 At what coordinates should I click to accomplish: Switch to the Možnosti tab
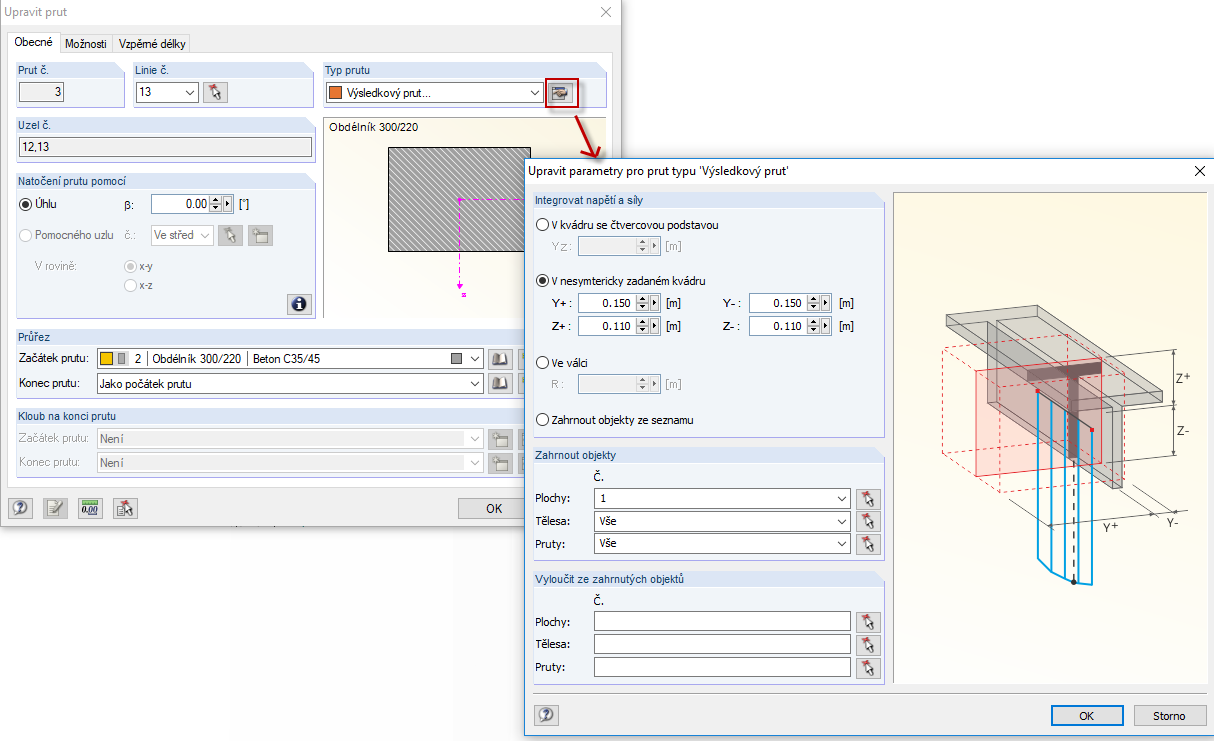86,43
